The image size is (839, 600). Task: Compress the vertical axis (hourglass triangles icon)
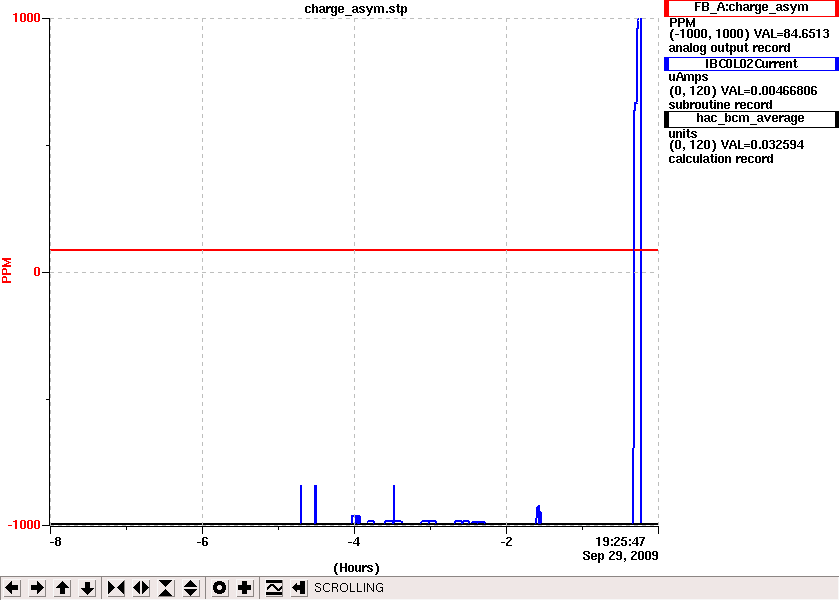point(166,588)
